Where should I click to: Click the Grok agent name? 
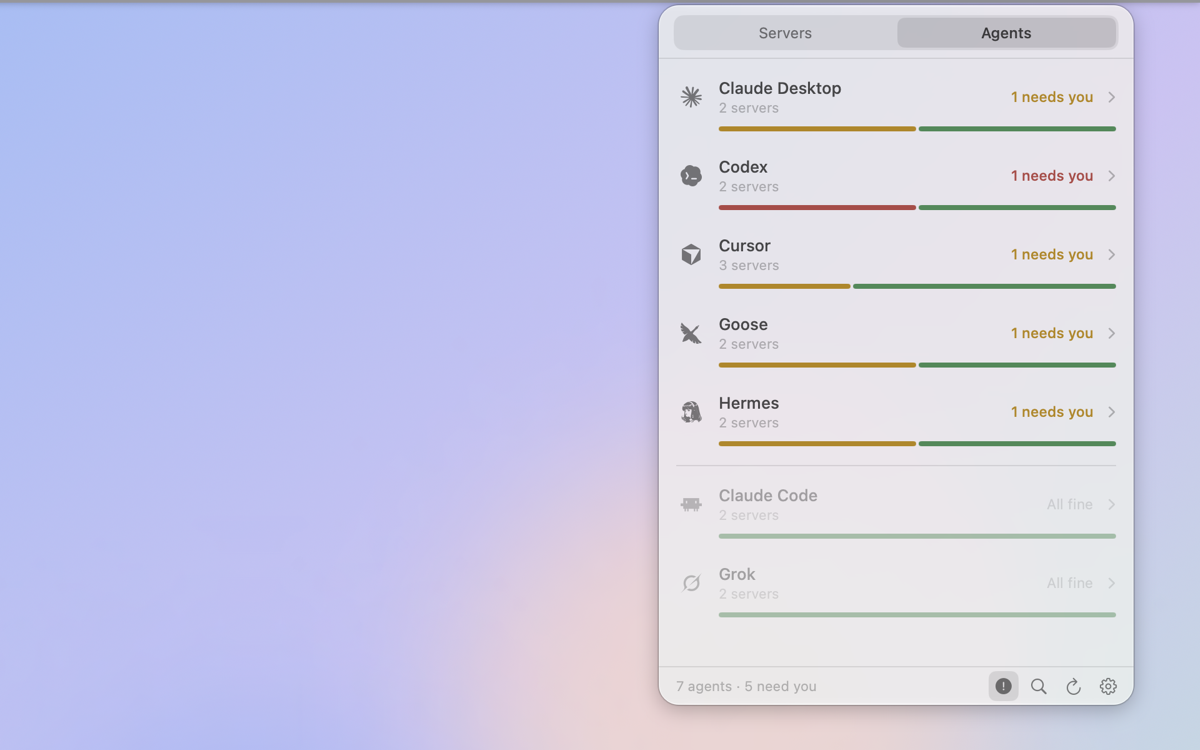(737, 574)
